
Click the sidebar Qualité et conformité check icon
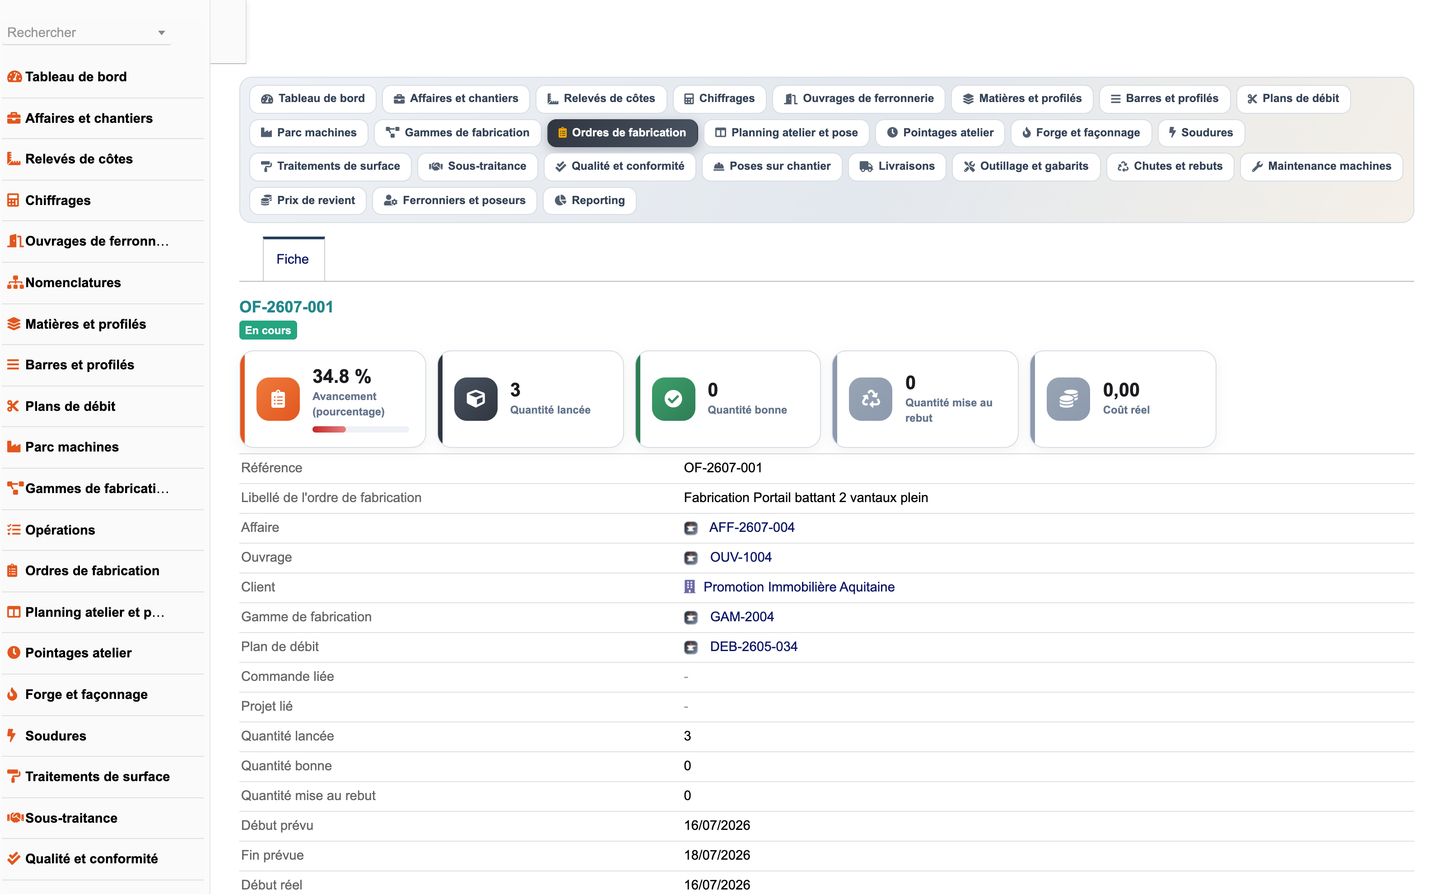pyautogui.click(x=14, y=859)
